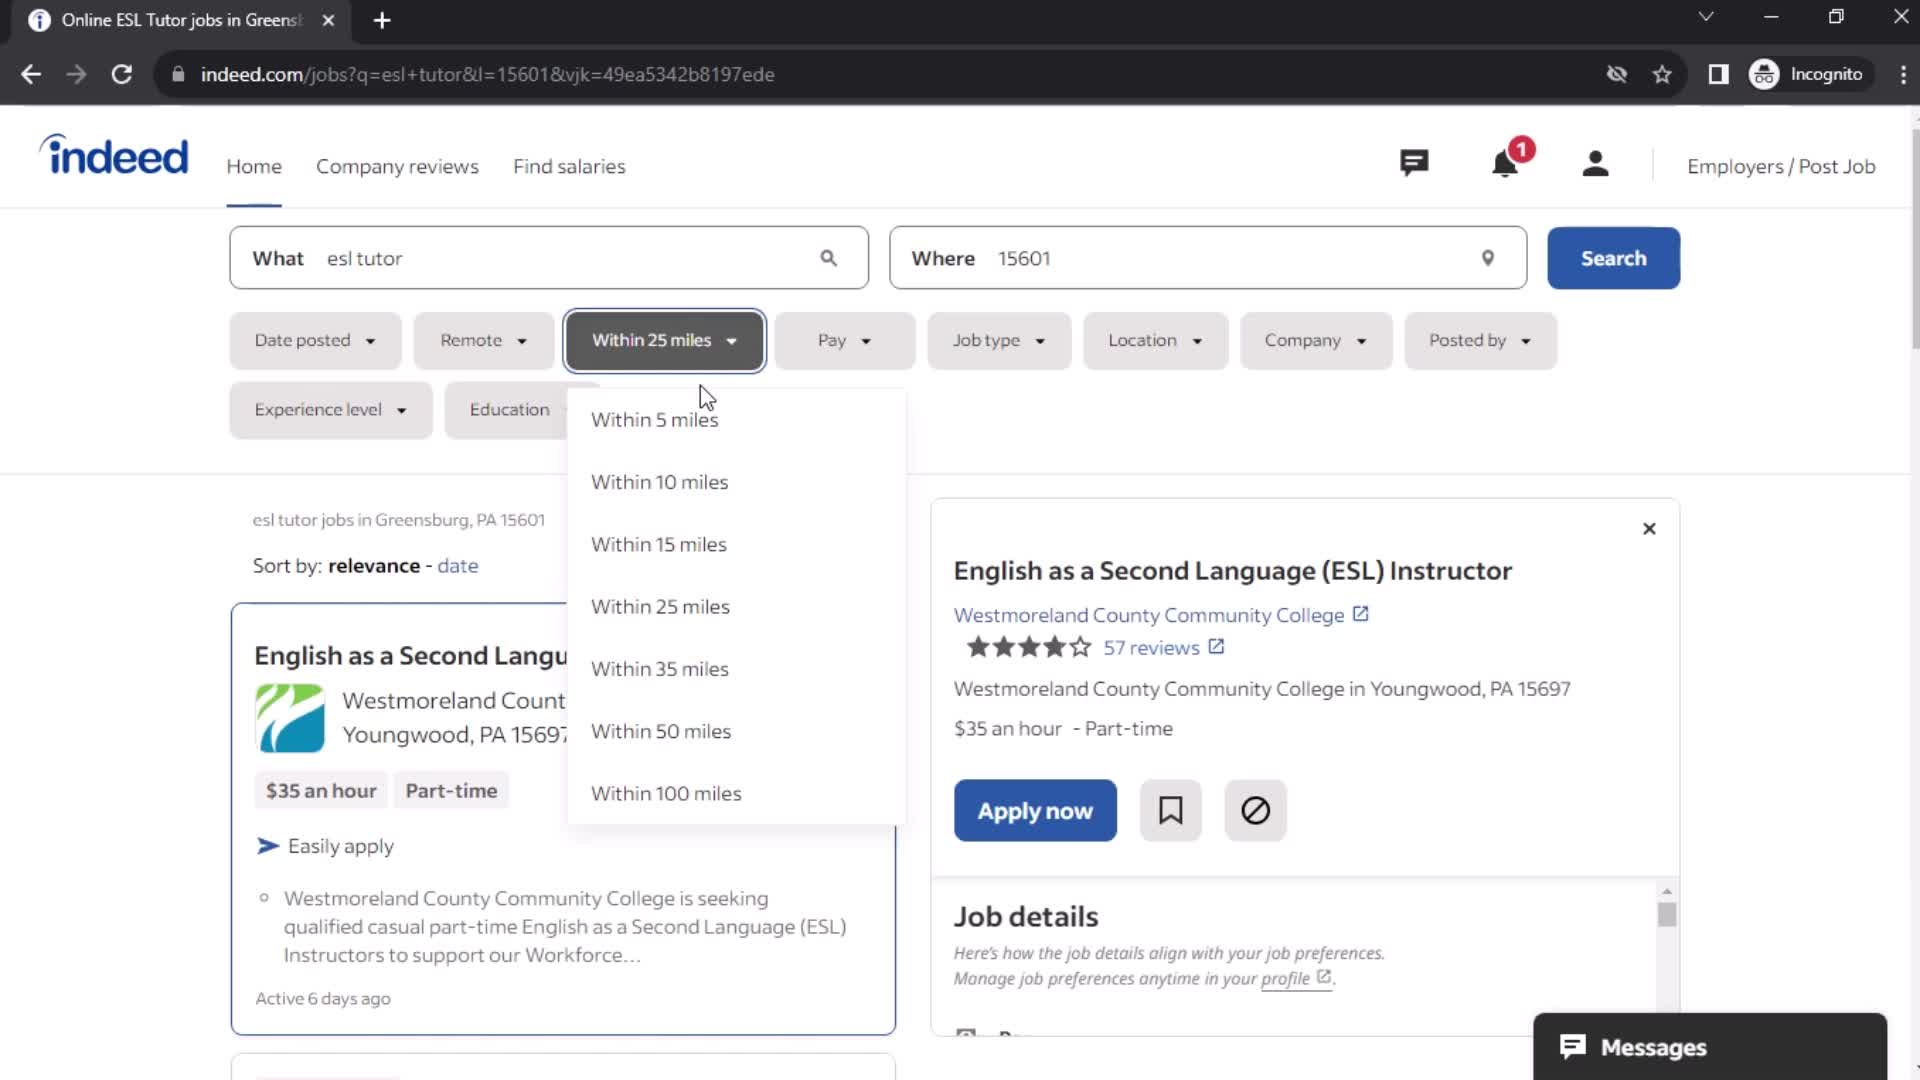The height and width of the screenshot is (1080, 1920).
Task: Click the date sort option link
Action: point(456,564)
